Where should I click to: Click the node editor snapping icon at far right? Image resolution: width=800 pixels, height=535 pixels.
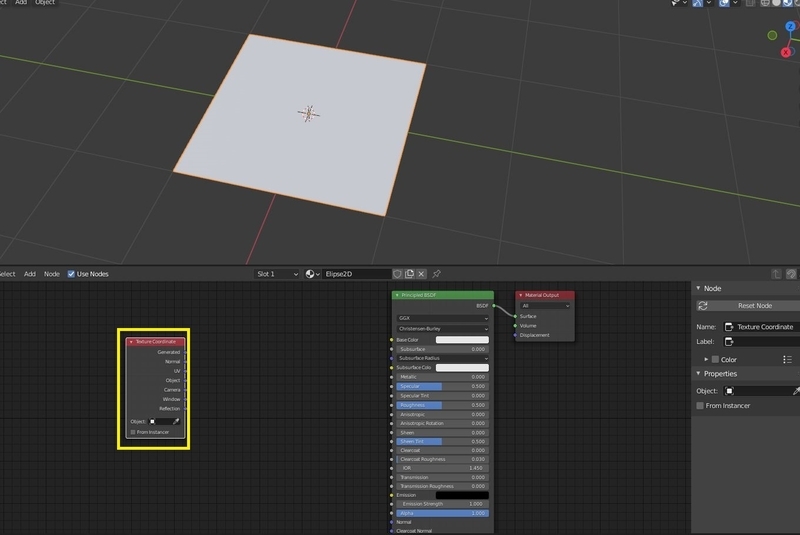[x=791, y=274]
